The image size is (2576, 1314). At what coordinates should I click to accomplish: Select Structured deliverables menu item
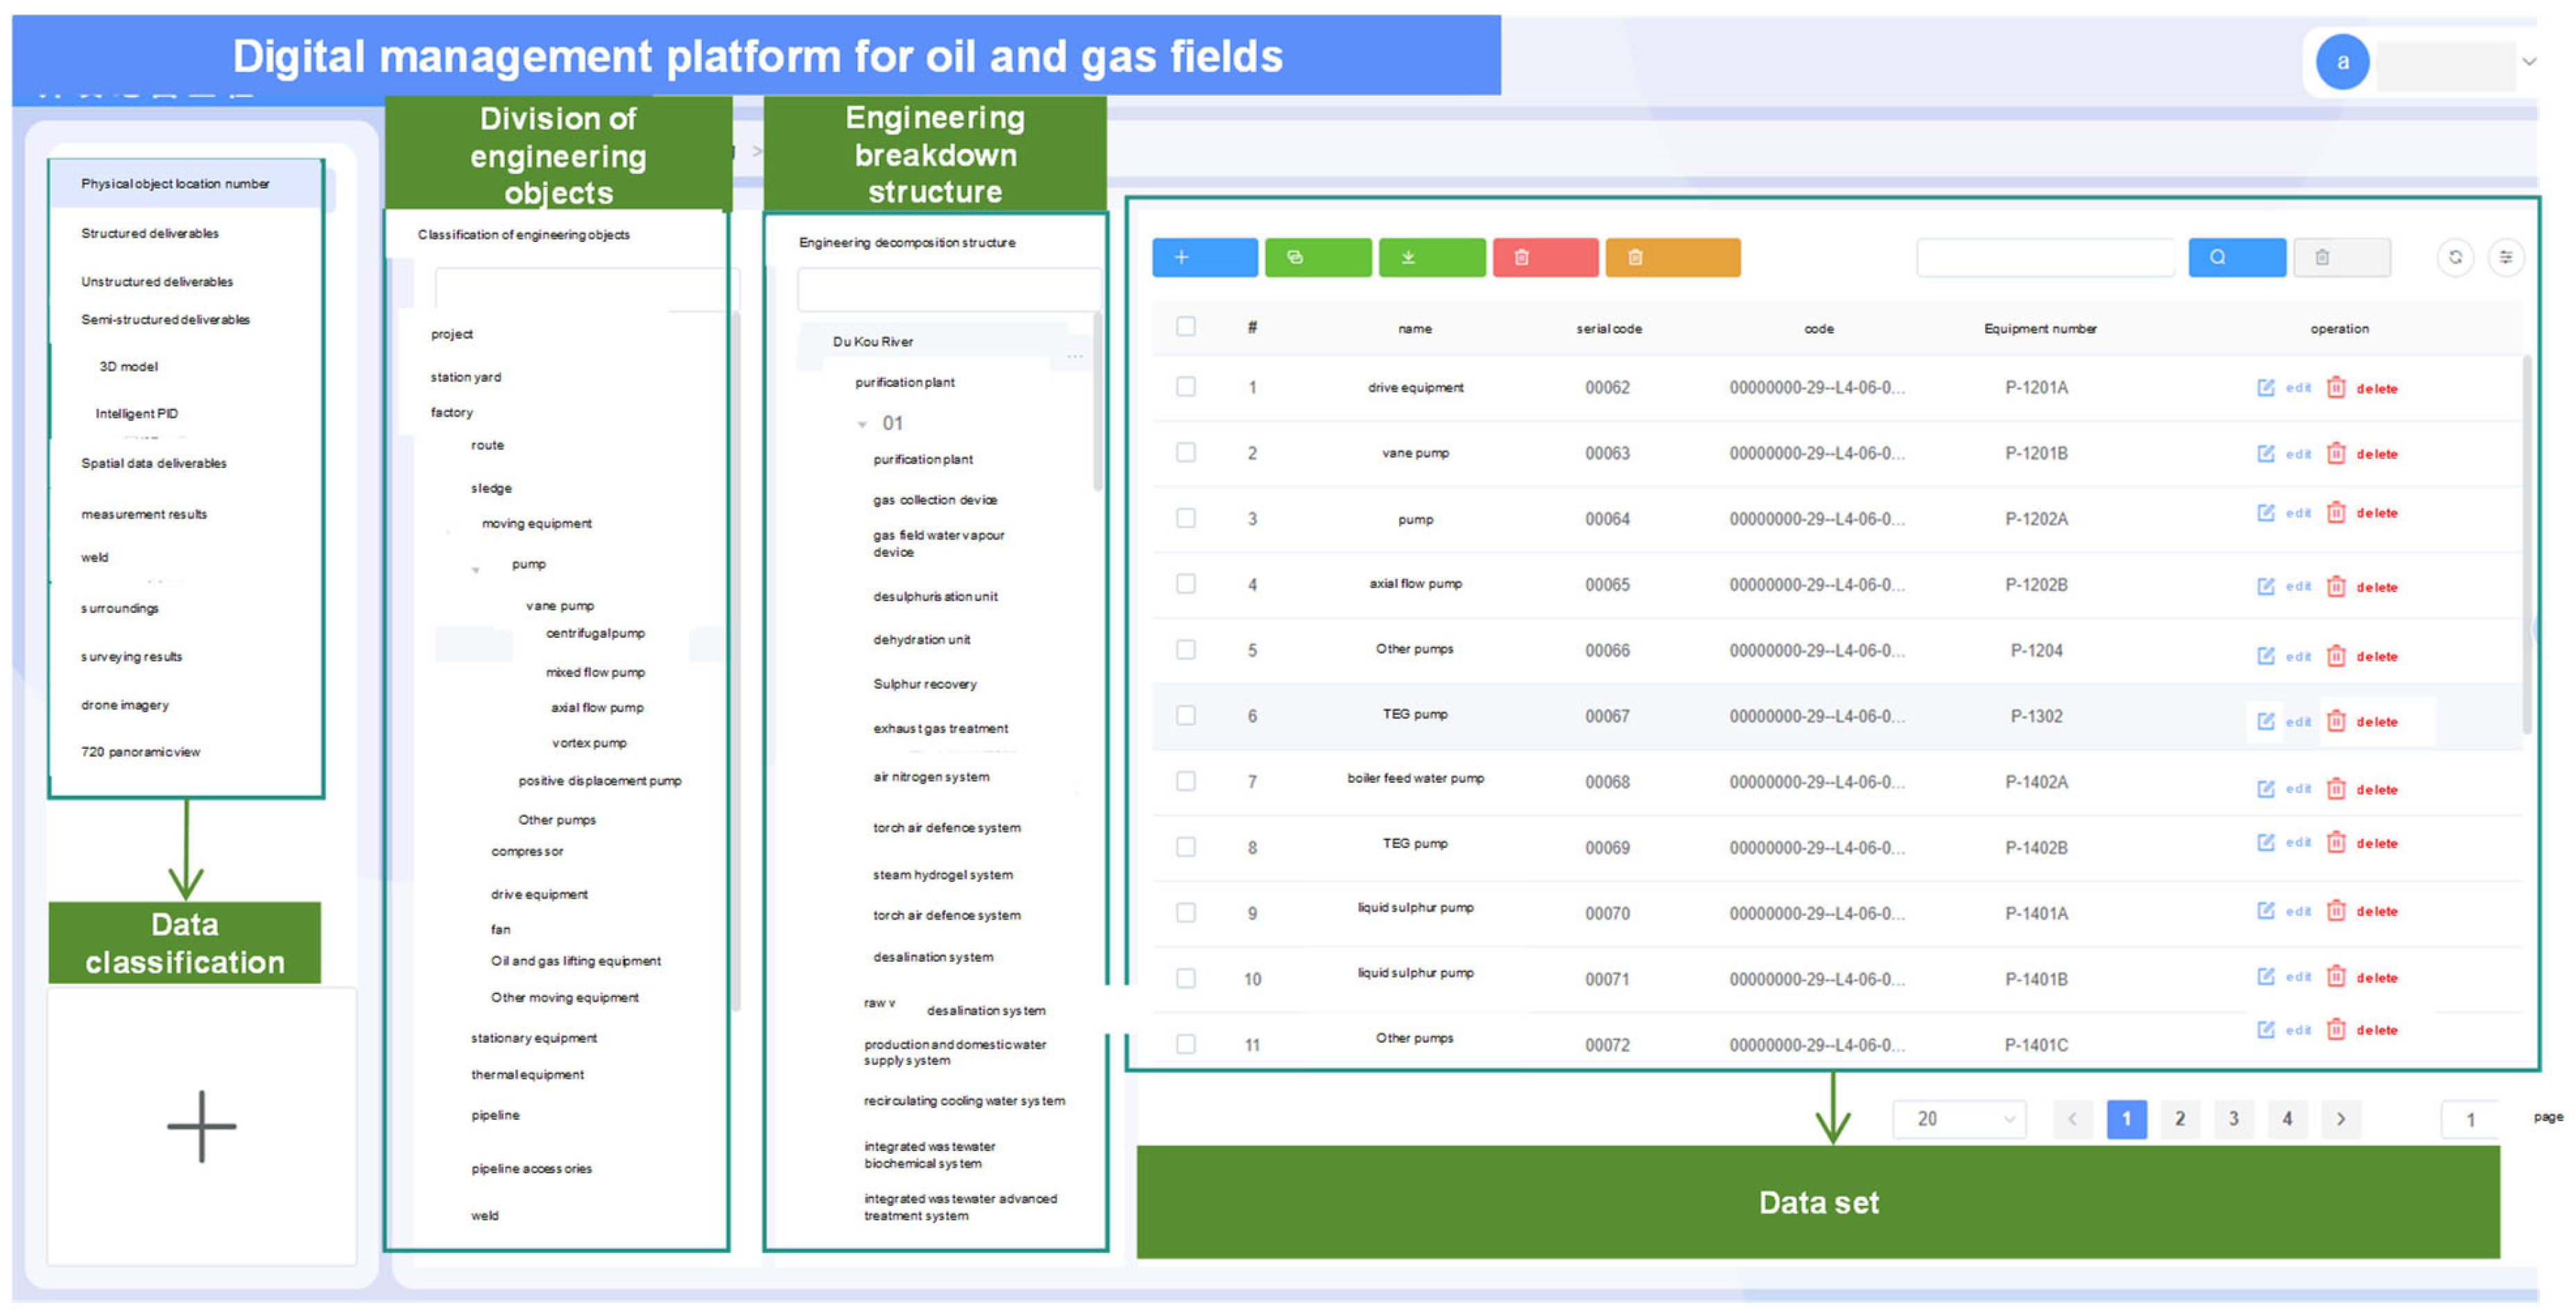(x=150, y=233)
